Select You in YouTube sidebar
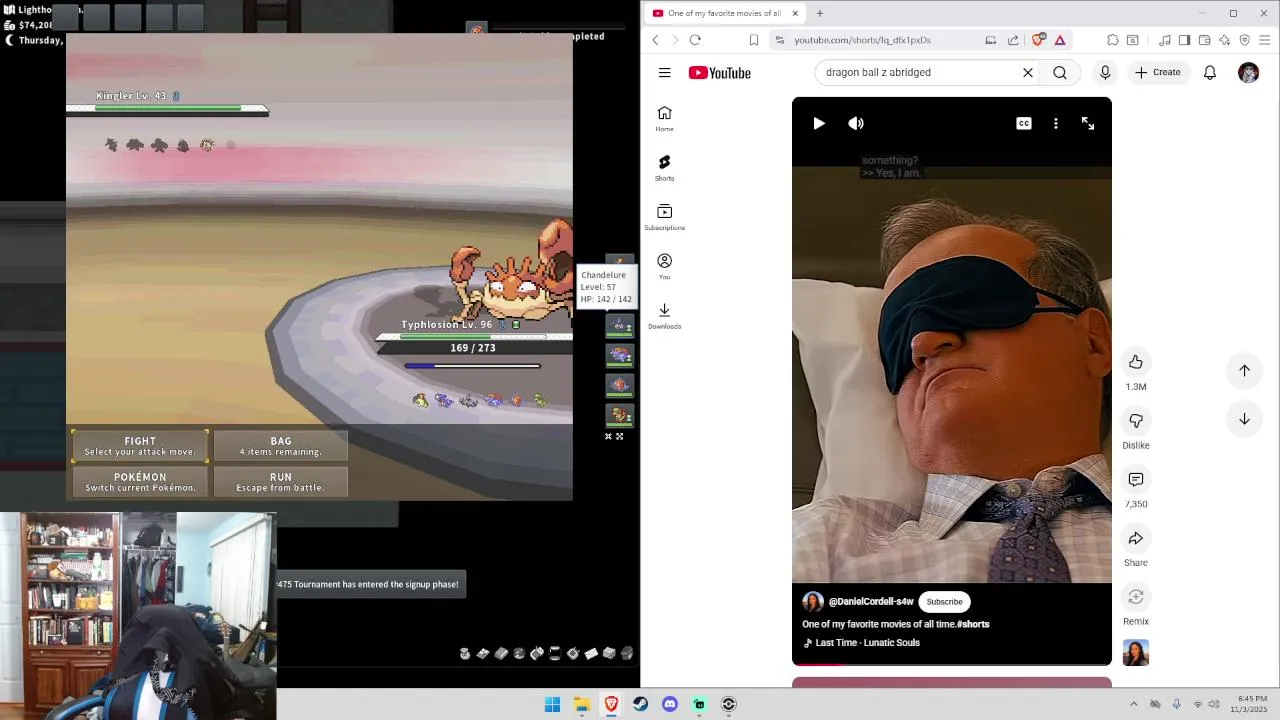1280x720 pixels. coord(664,266)
